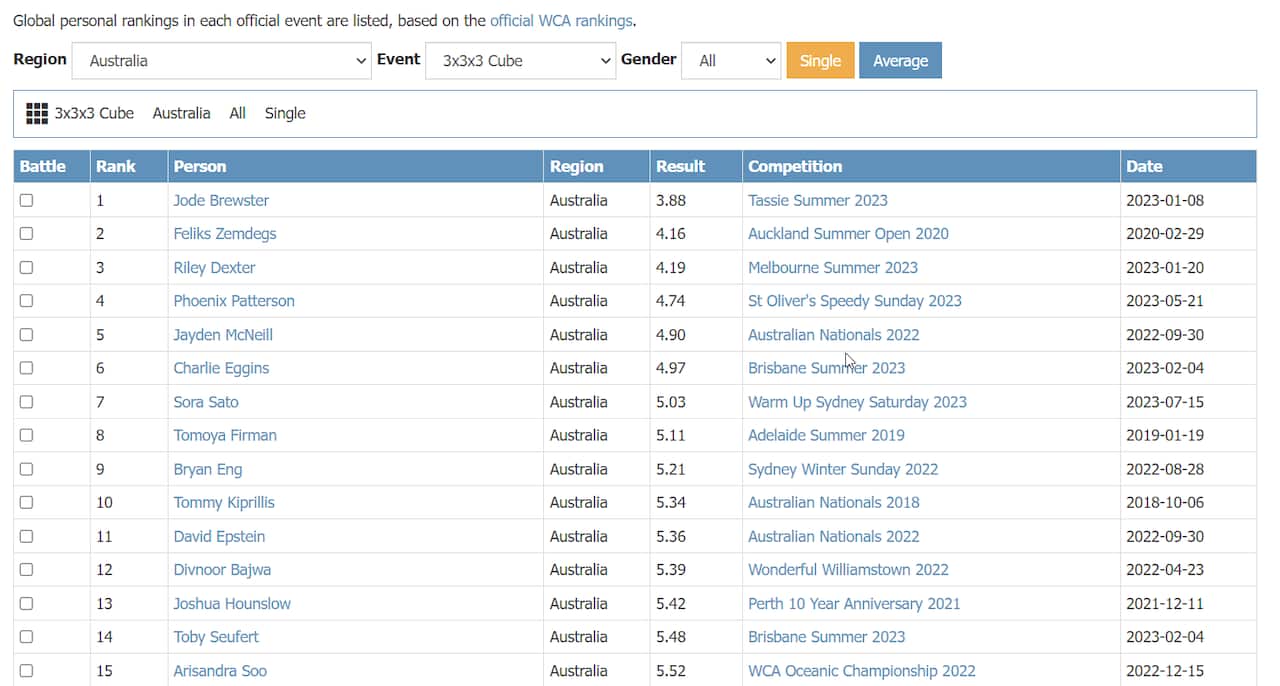The image size is (1280, 686).
Task: Click the Date column header
Action: point(1144,167)
